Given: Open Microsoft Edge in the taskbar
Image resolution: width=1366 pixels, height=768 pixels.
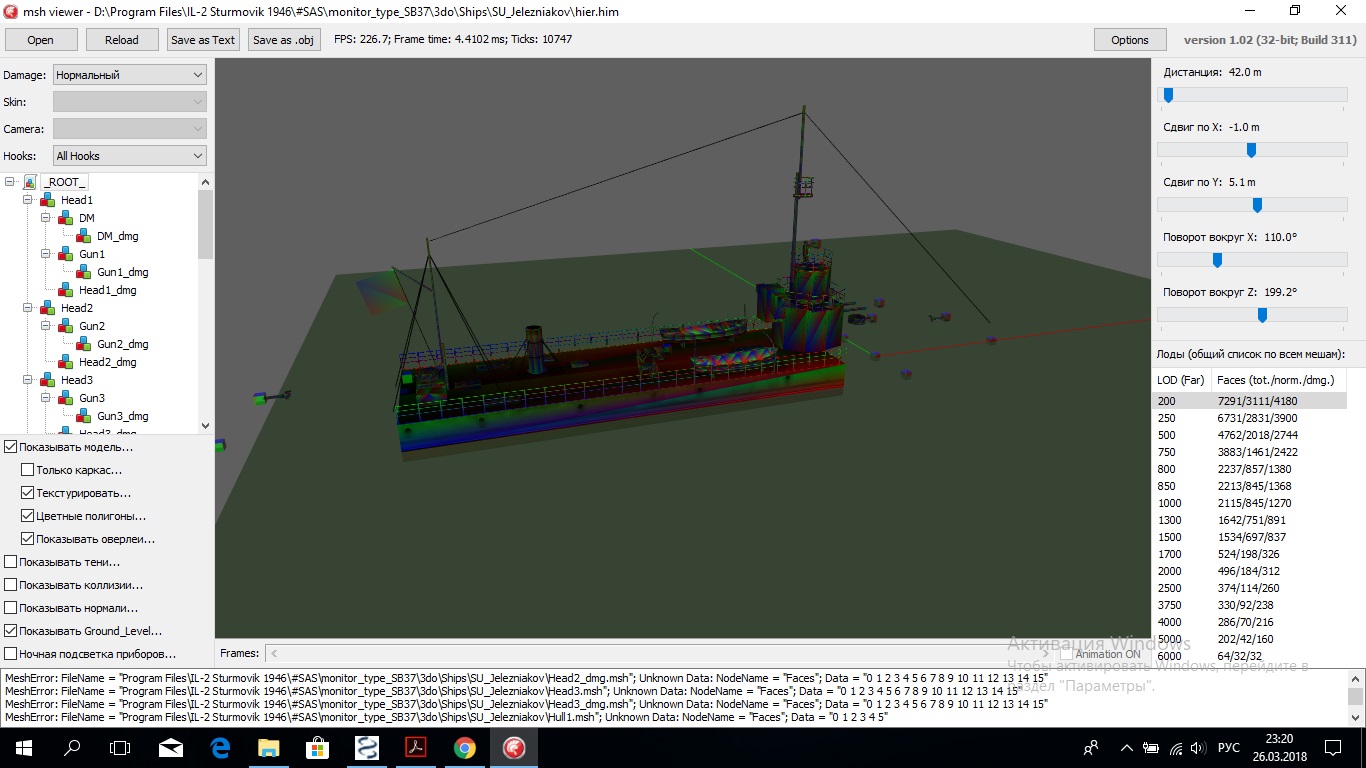Looking at the screenshot, I should [220, 747].
